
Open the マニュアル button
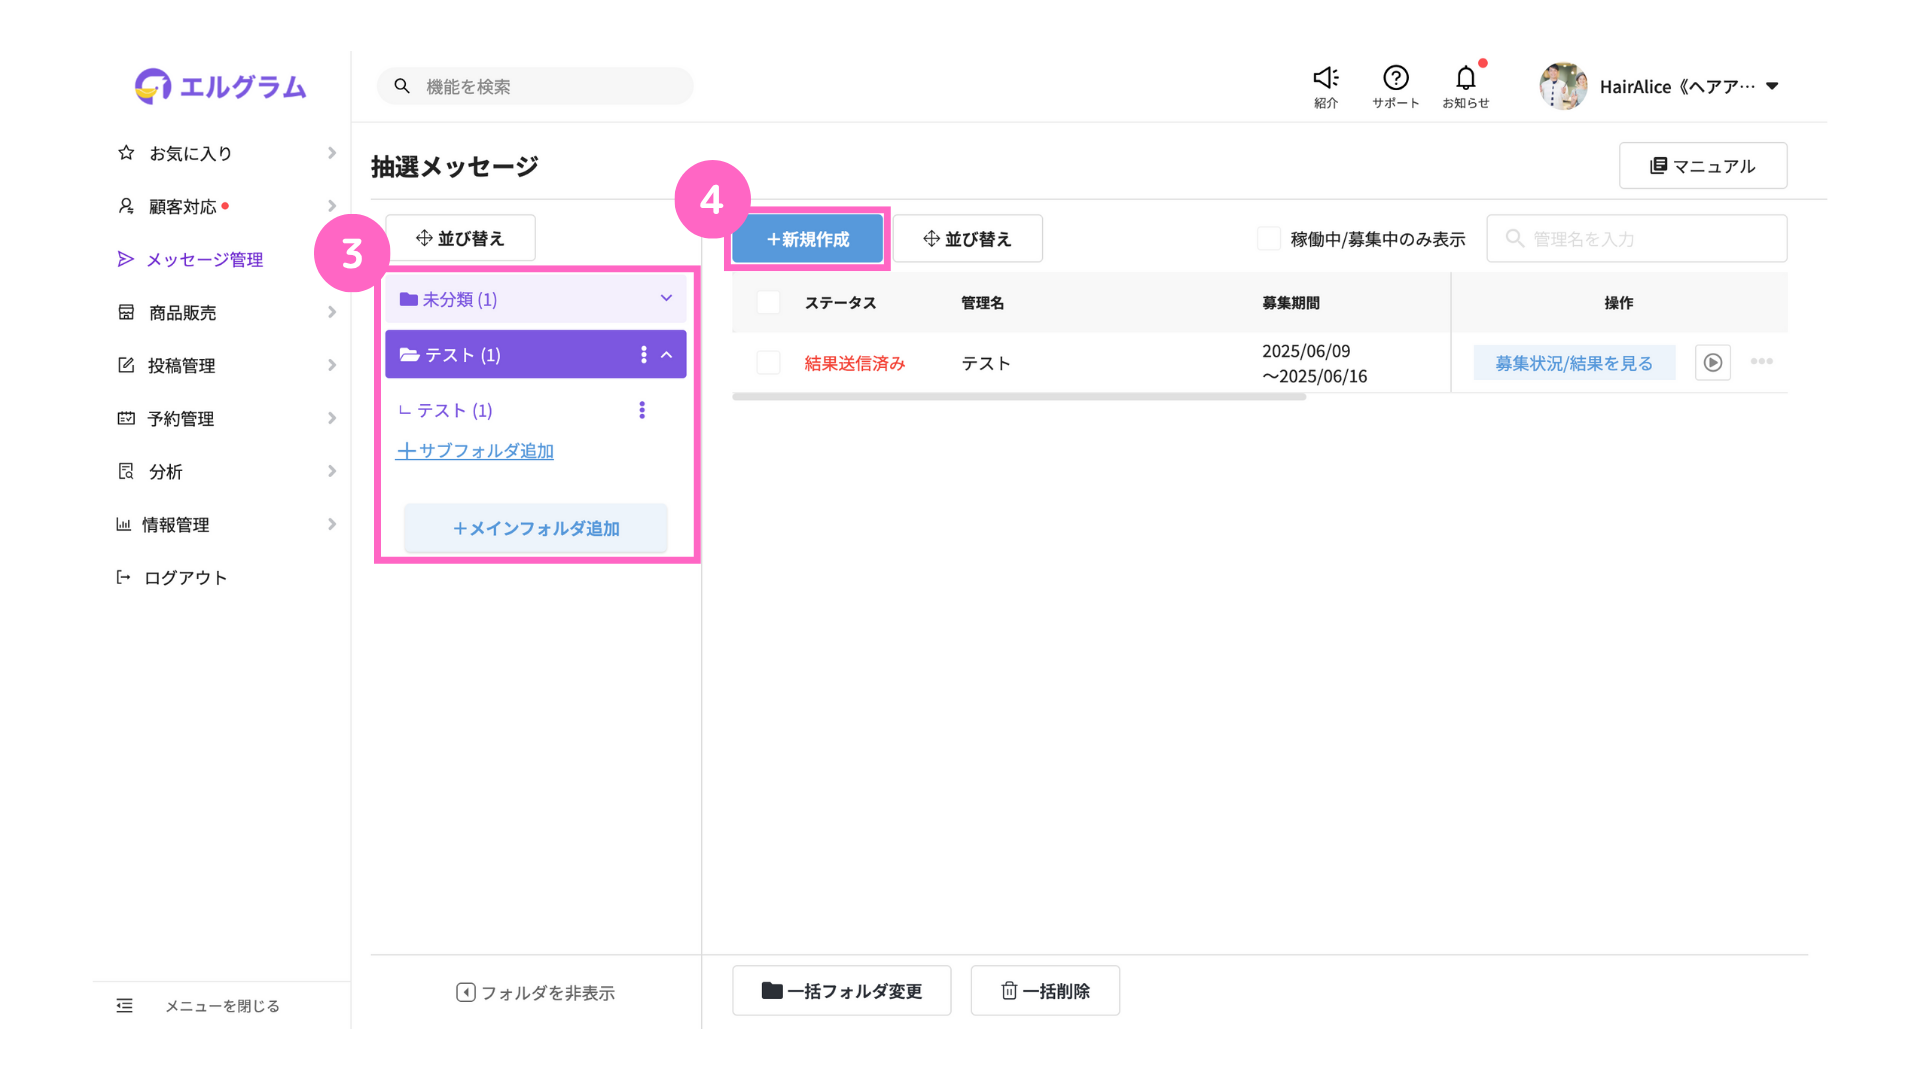pos(1703,165)
